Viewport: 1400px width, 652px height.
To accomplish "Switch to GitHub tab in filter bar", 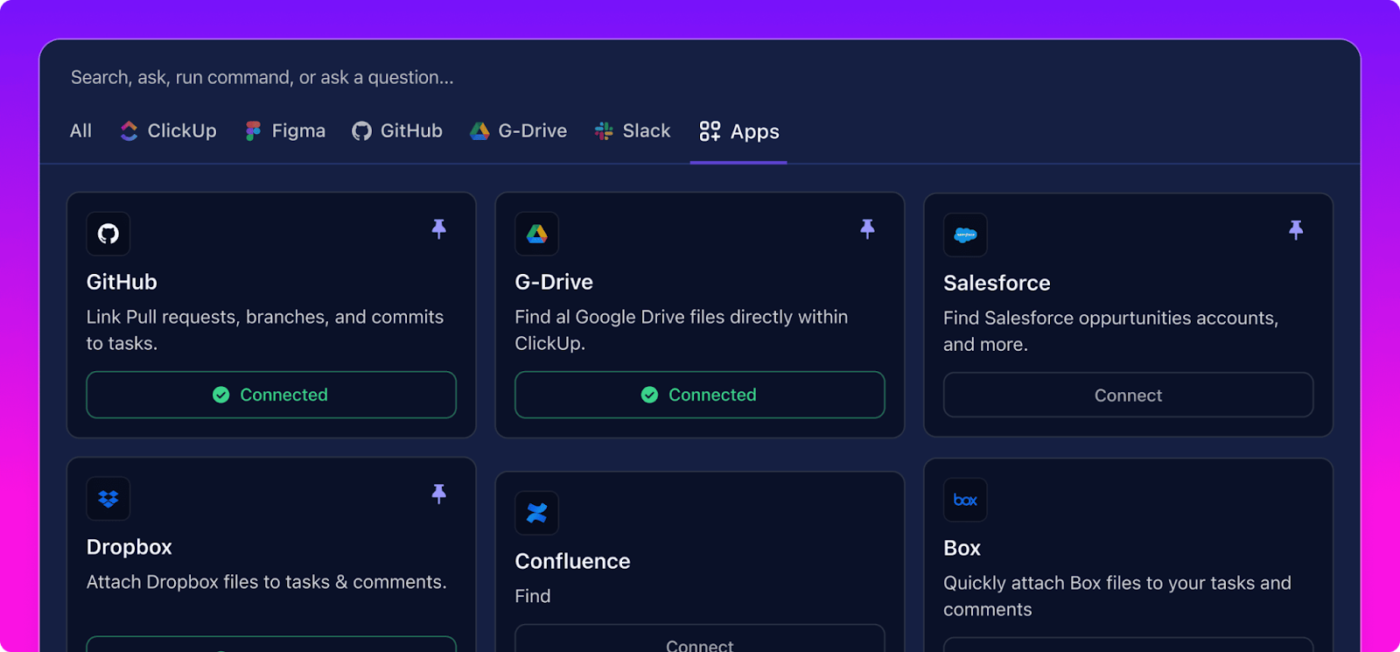I will tap(397, 131).
